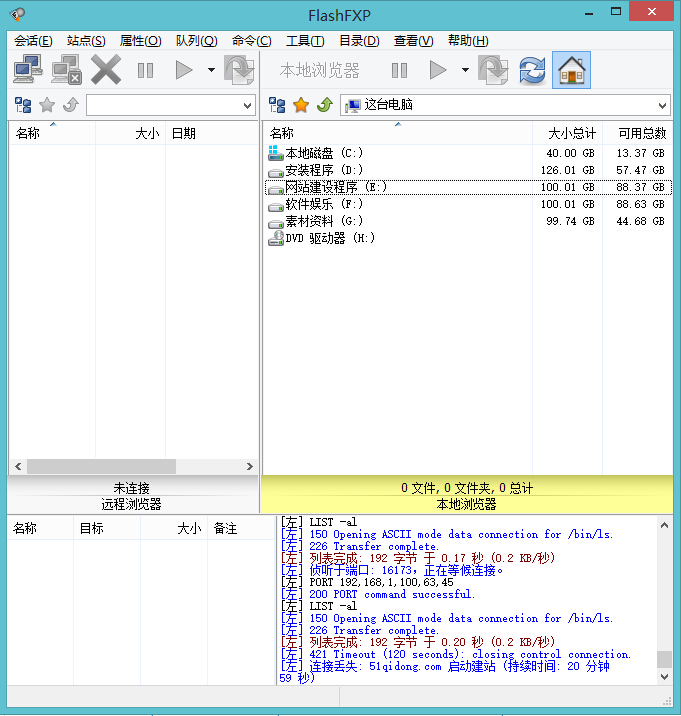Expand the remote path combo box
The image size is (681, 716).
248,105
